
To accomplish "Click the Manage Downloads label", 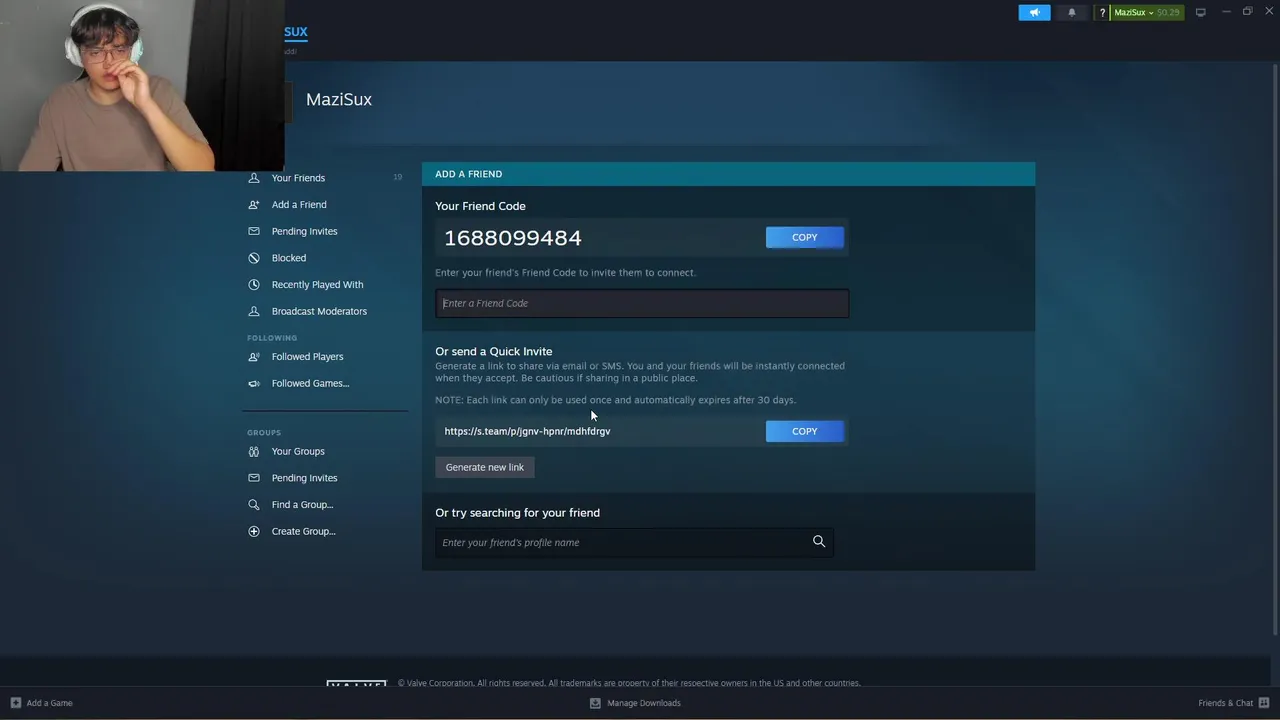I will 644,703.
